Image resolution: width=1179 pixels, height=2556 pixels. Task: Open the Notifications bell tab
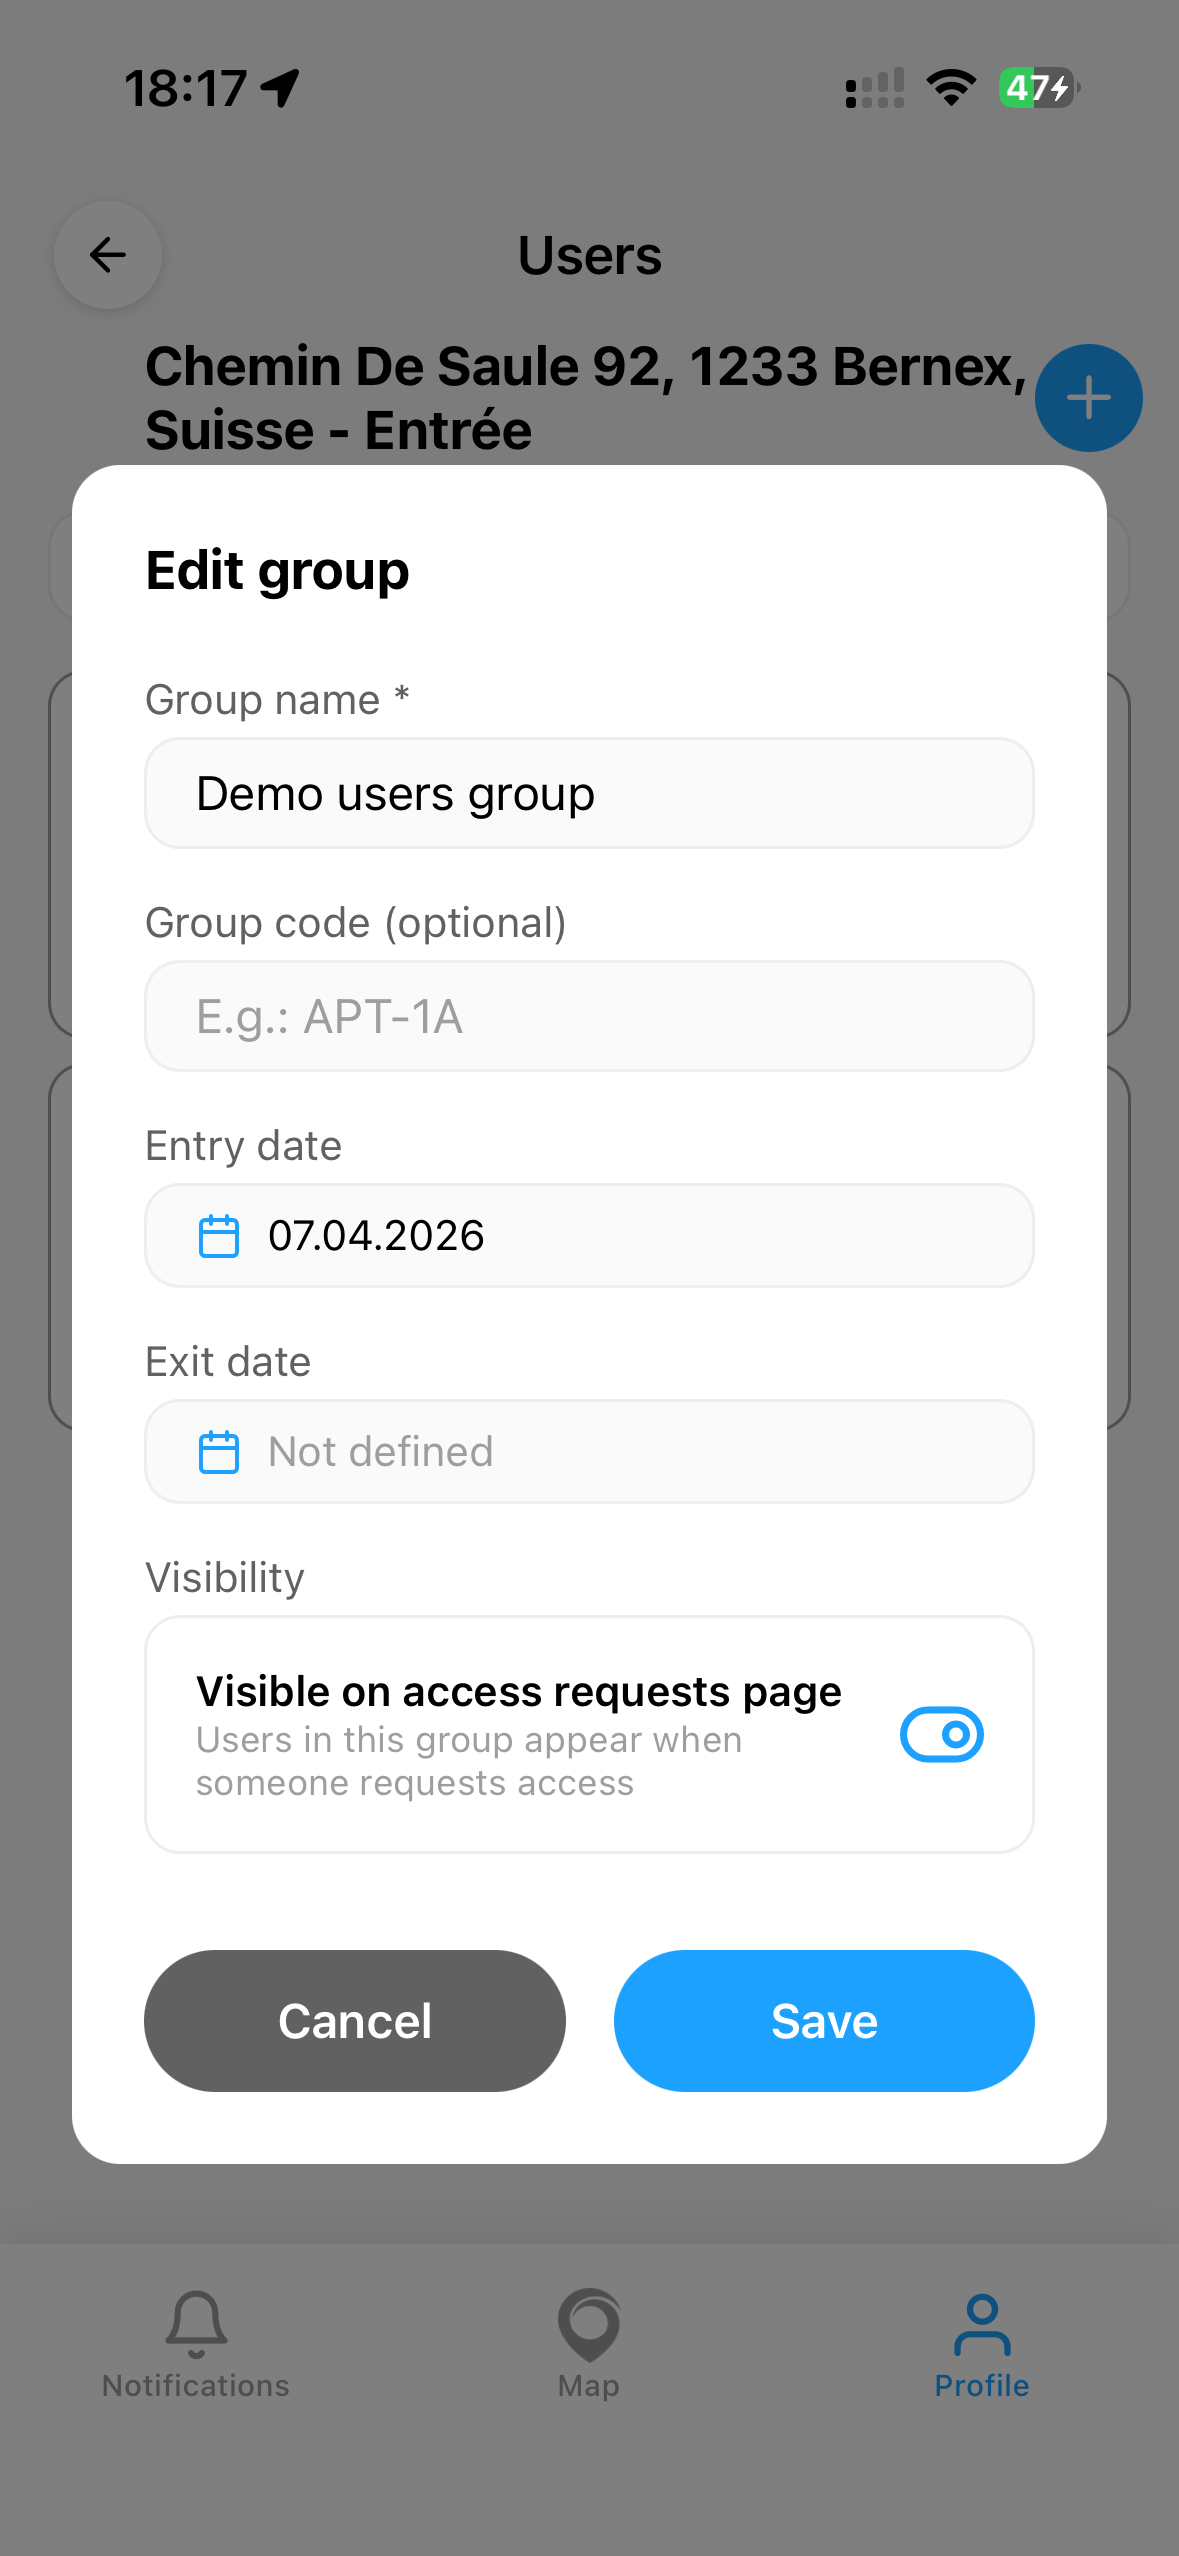click(x=196, y=2322)
